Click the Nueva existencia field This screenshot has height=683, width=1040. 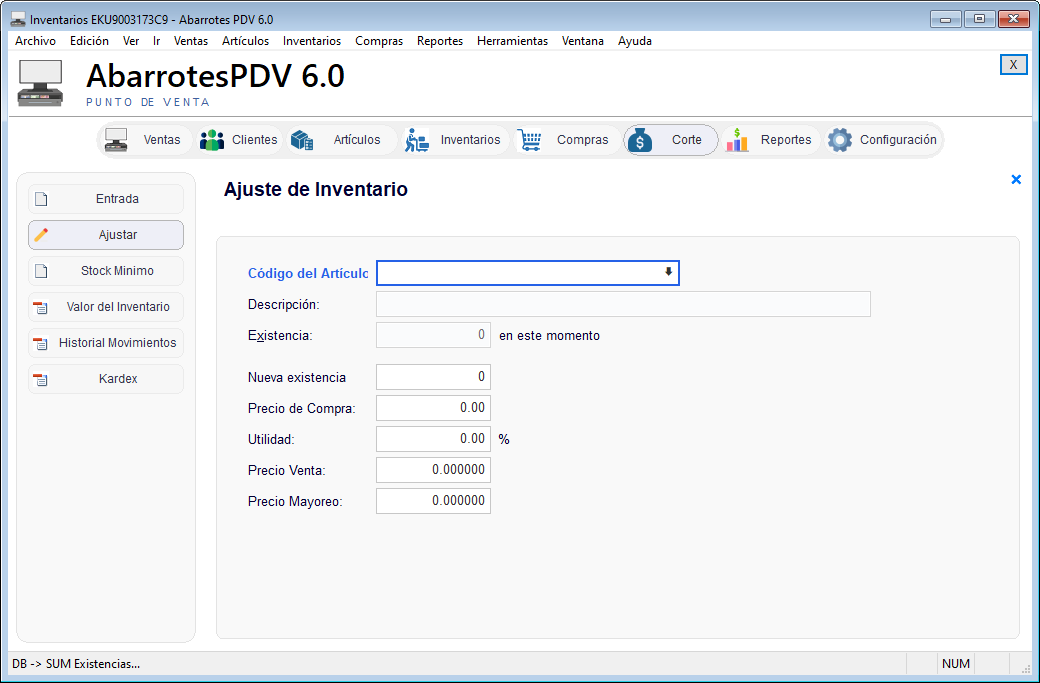433,377
